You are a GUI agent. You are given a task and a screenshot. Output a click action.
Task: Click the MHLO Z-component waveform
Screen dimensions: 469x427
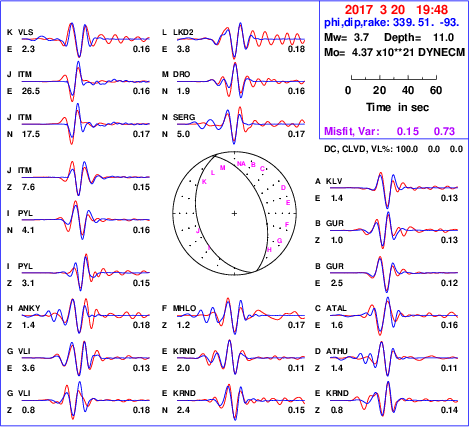click(x=241, y=316)
